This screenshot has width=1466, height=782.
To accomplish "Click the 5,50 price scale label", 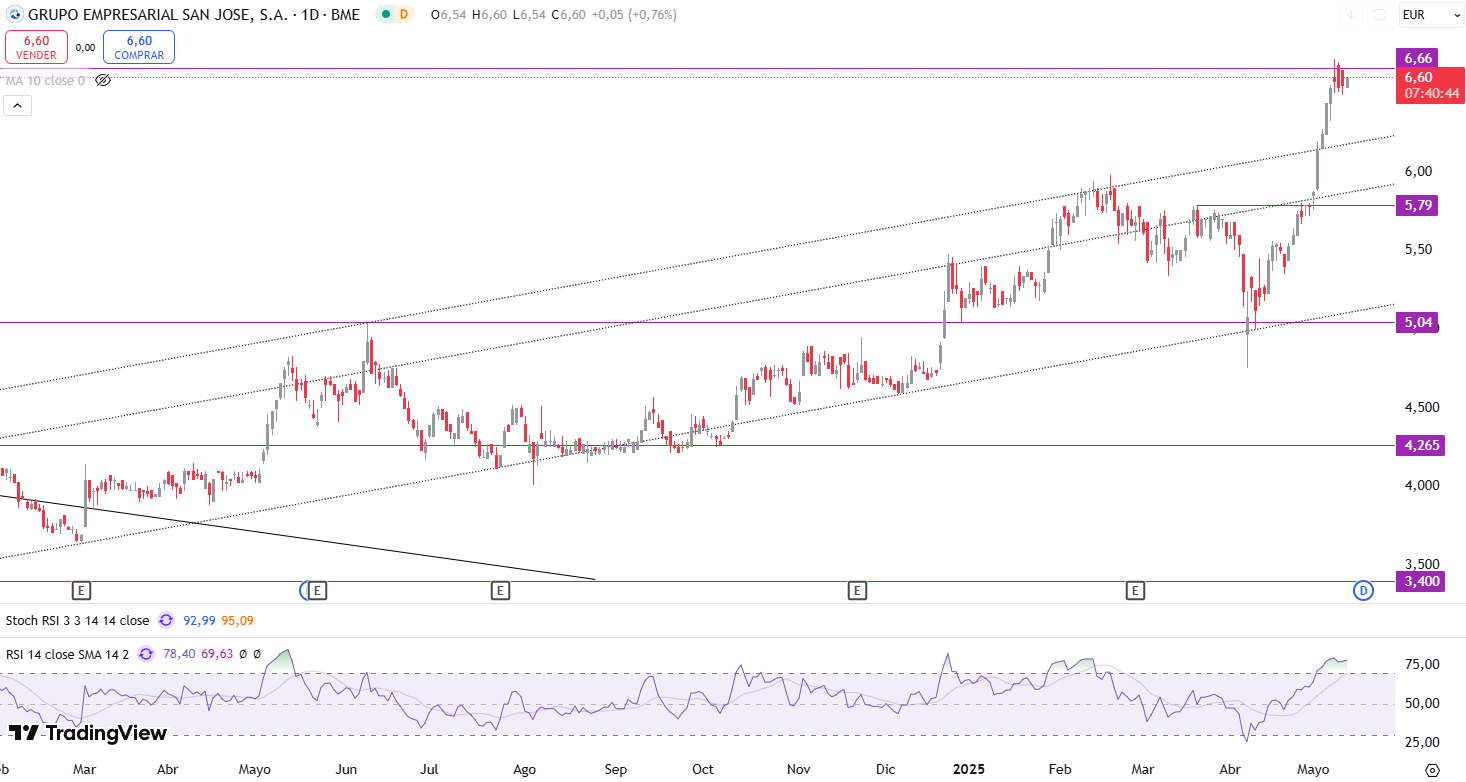I will [1418, 249].
